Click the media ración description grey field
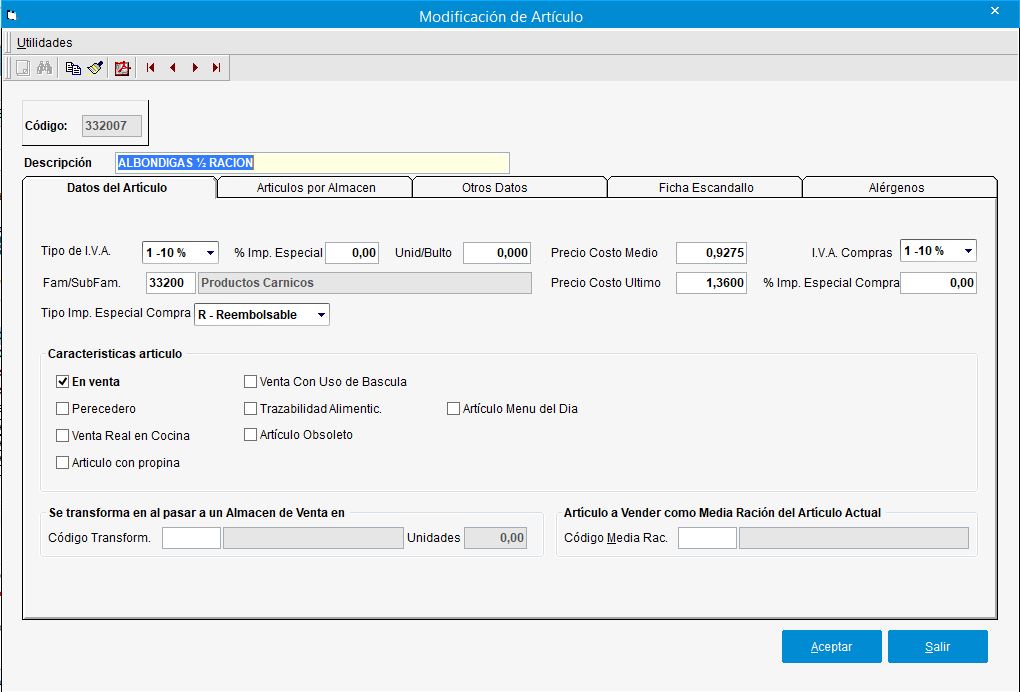The width and height of the screenshot is (1020, 692). coord(854,538)
